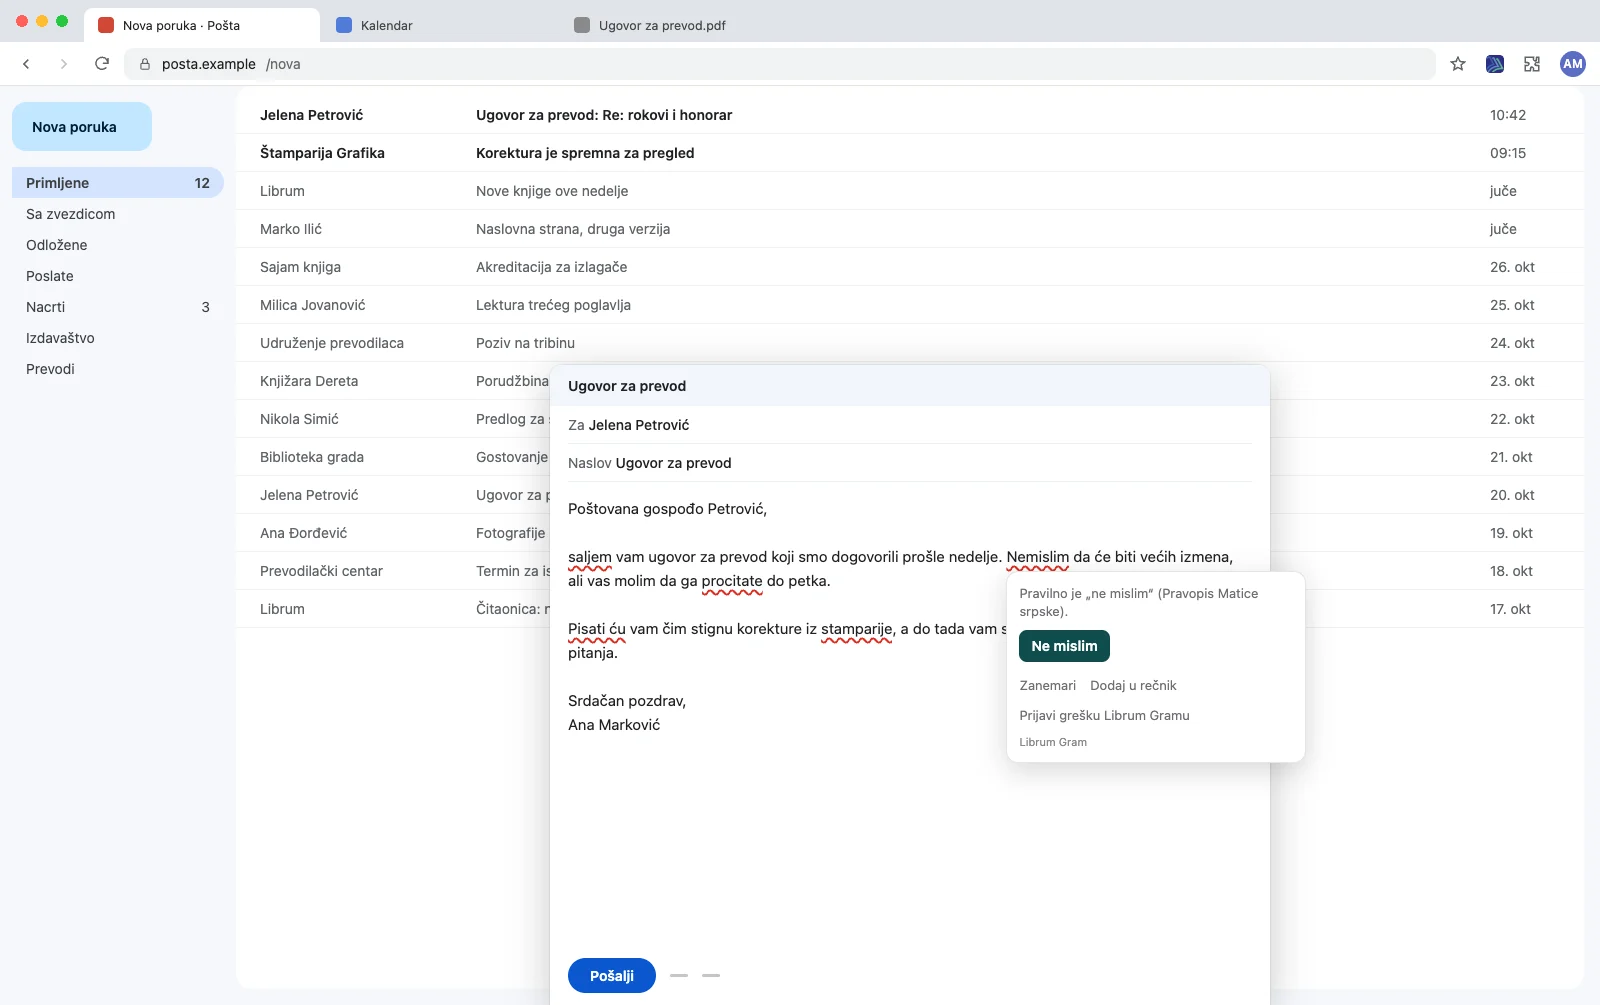Open the Sa zvezdicom folder
The height and width of the screenshot is (1005, 1600).
[x=118, y=214]
